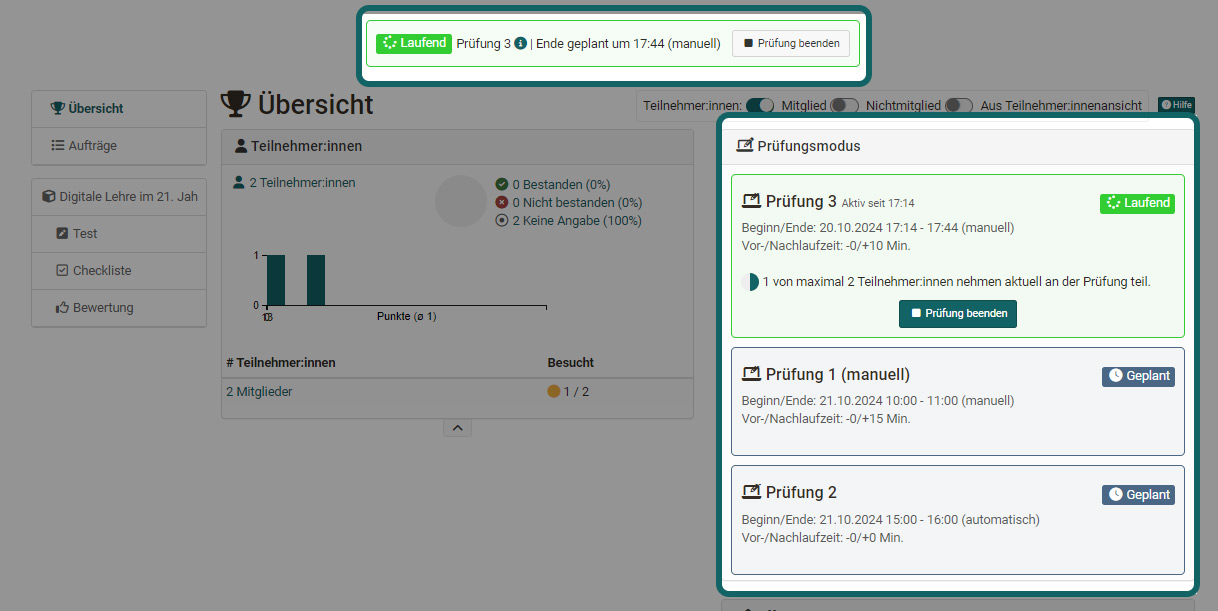Viewport: 1218px width, 611px height.
Task: Click the Hilfe icon button
Action: [1176, 104]
